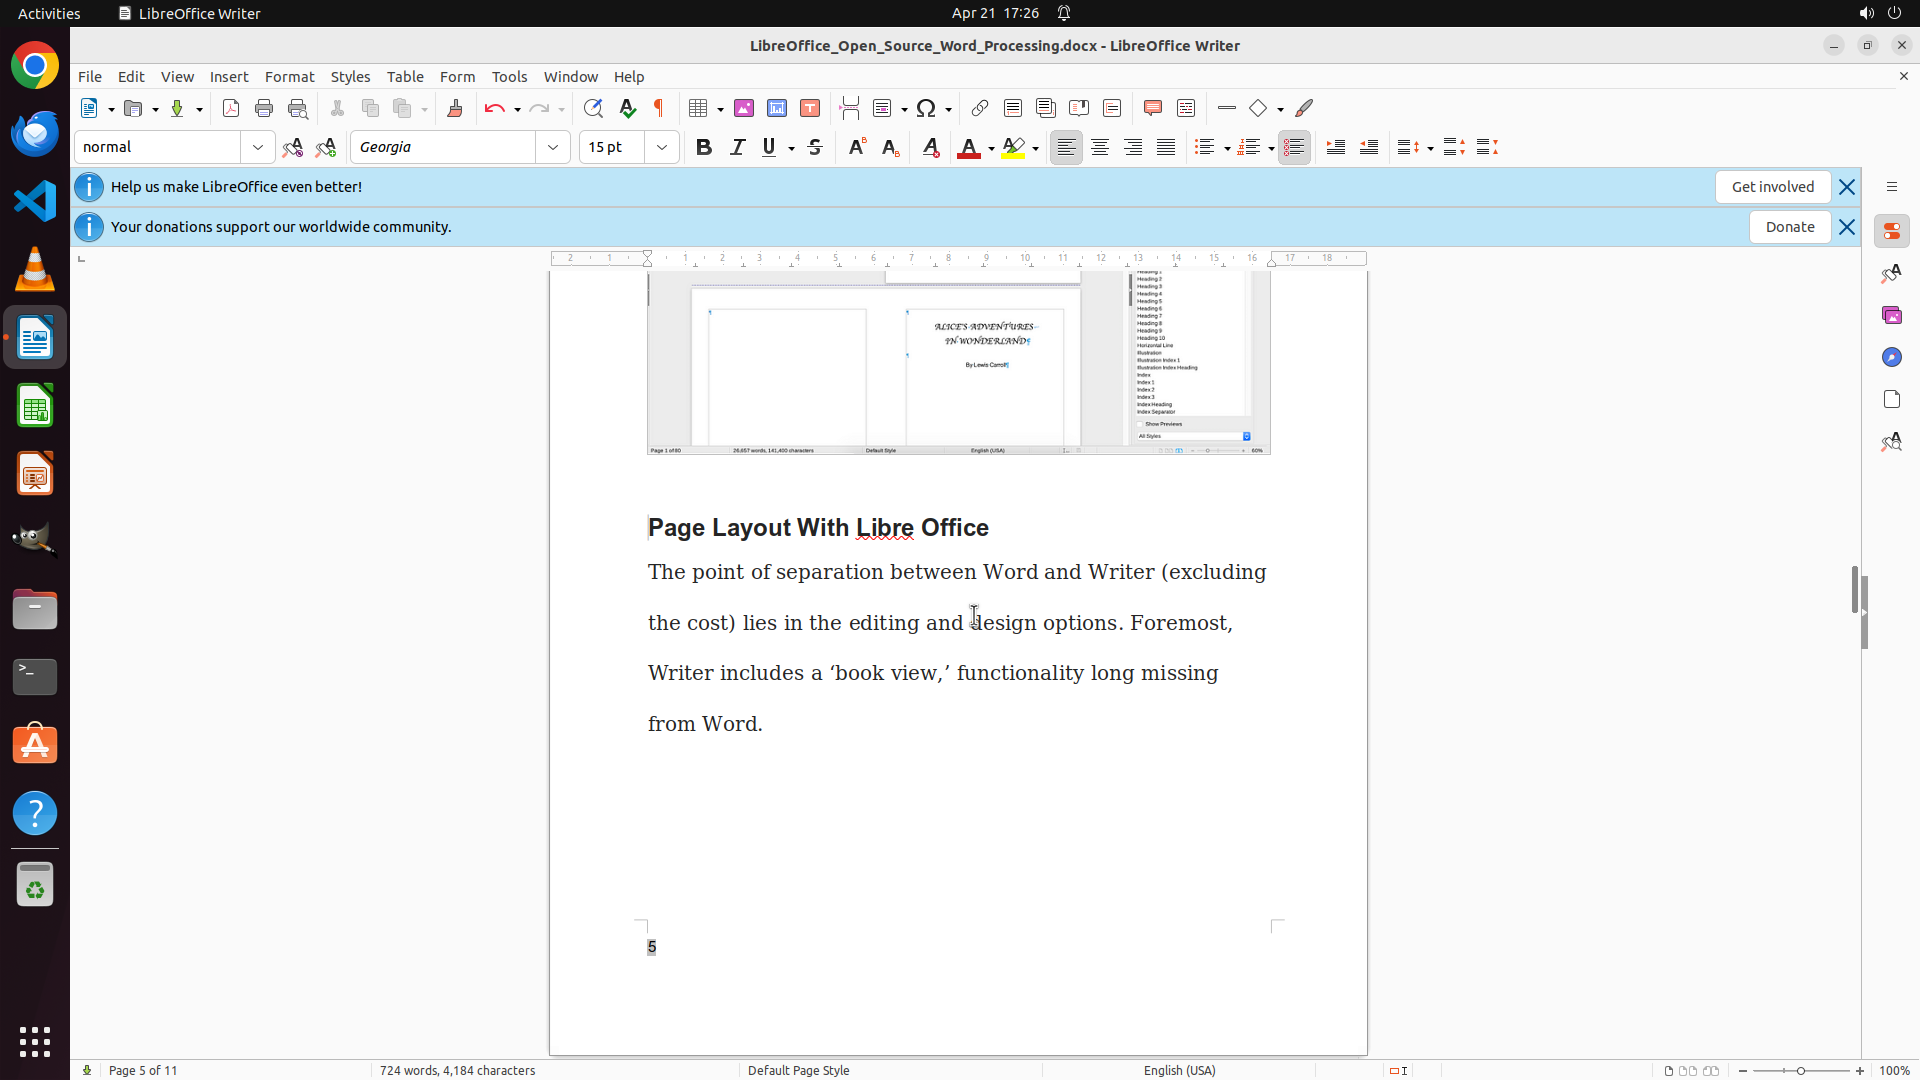Screen dimensions: 1920x1080
Task: Expand the paragraph style dropdown
Action: [x=258, y=147]
